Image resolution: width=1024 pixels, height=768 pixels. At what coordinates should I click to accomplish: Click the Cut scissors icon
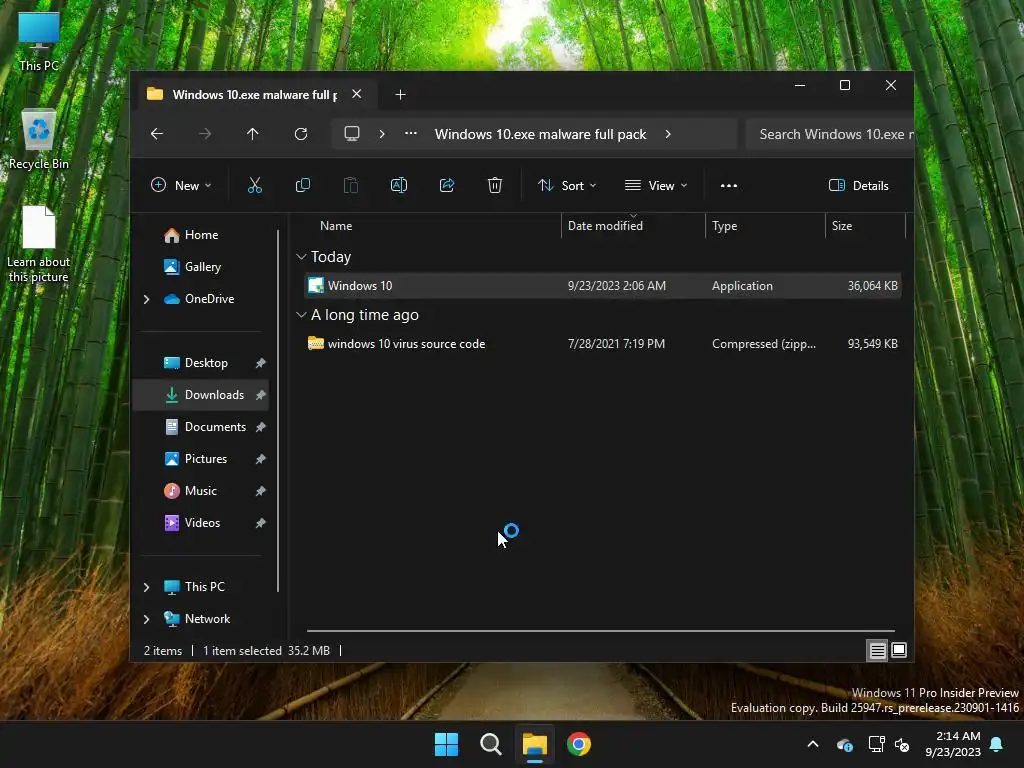pos(255,185)
